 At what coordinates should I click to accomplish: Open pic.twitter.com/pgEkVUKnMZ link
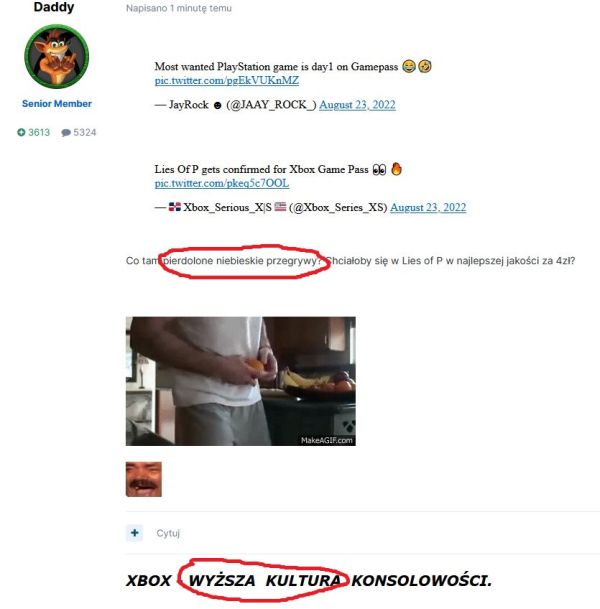coord(227,80)
